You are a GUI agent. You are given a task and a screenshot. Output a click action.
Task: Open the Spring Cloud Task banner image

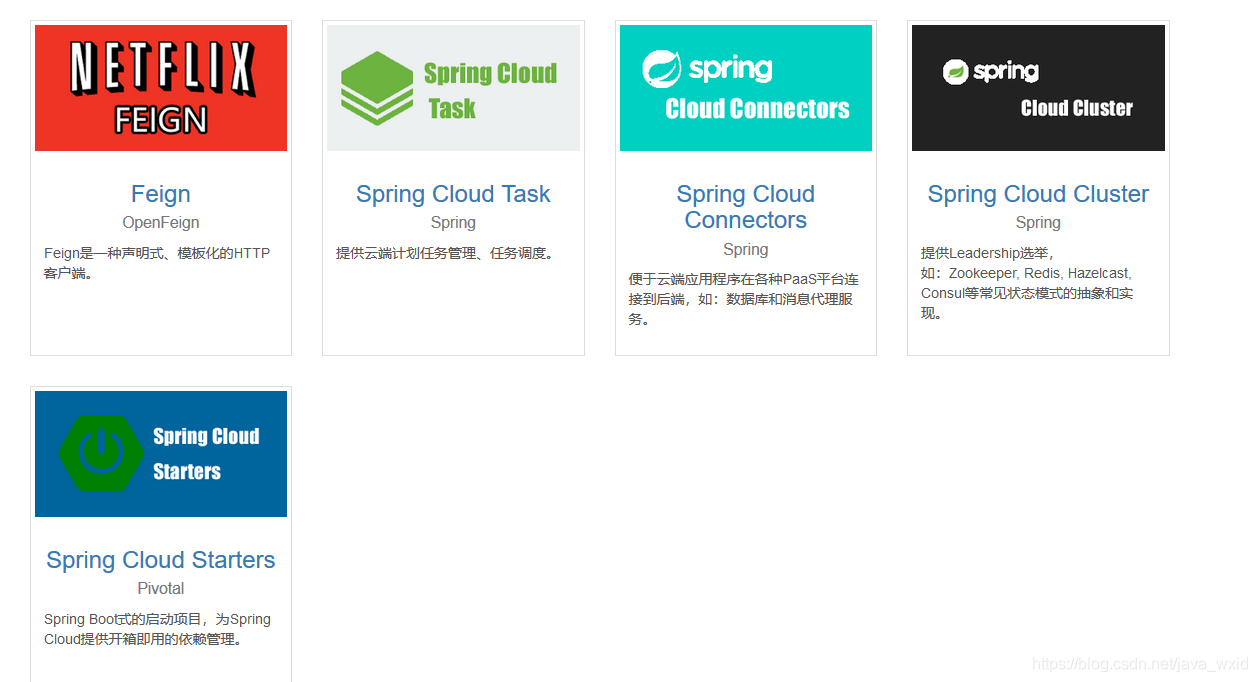[x=453, y=88]
